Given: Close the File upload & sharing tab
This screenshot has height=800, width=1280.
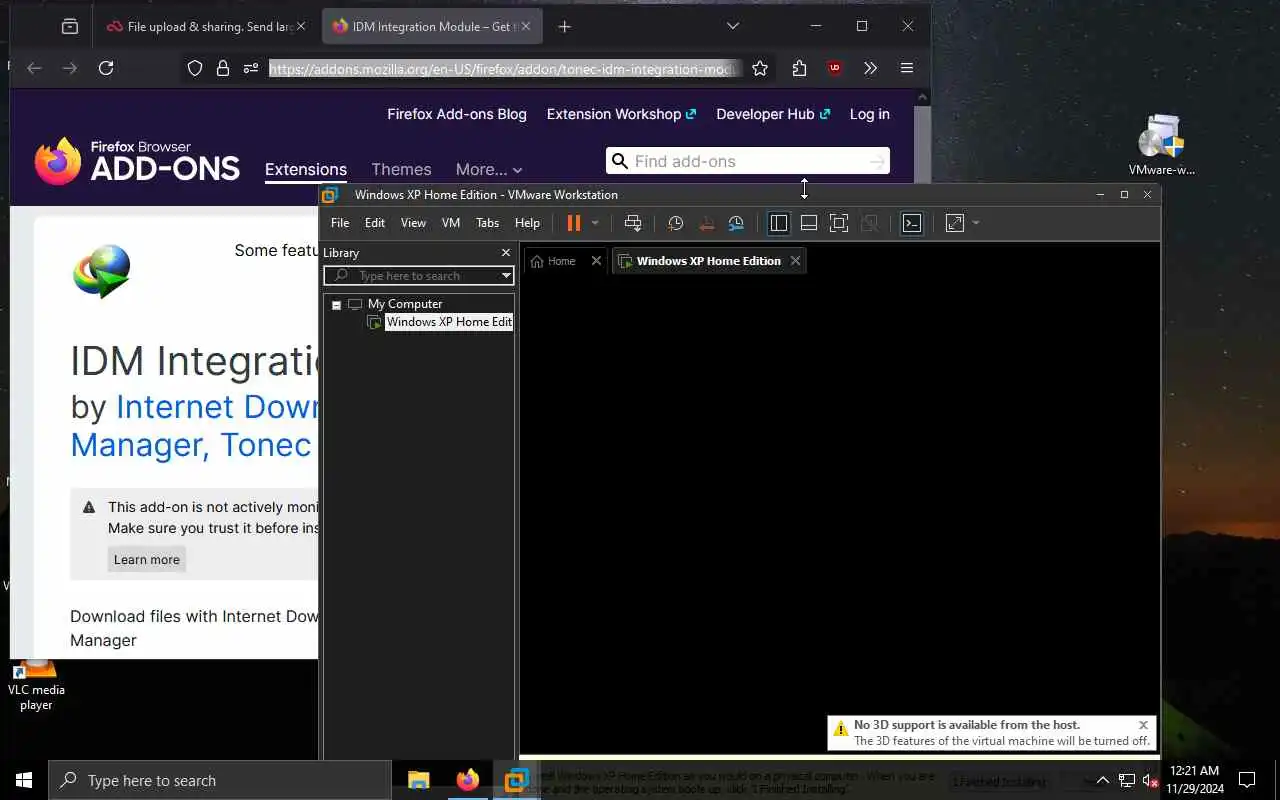Looking at the screenshot, I should (300, 27).
